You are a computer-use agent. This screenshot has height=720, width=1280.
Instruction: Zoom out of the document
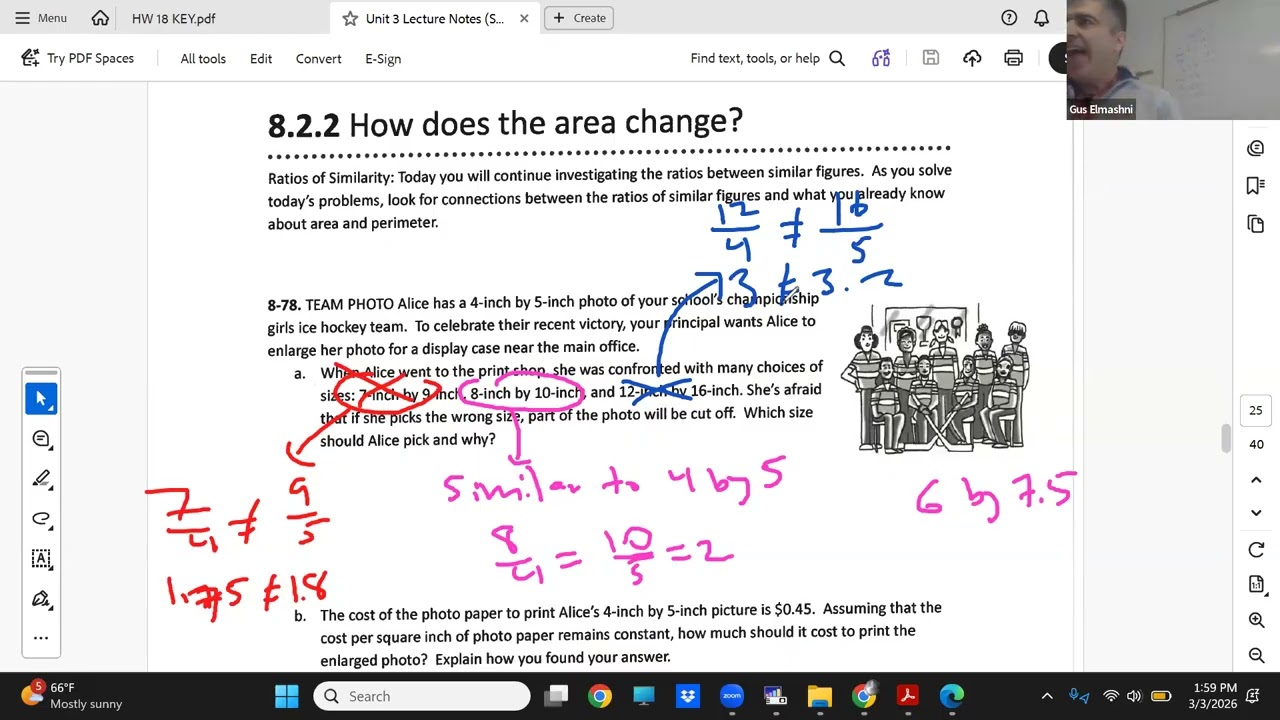coord(1256,655)
